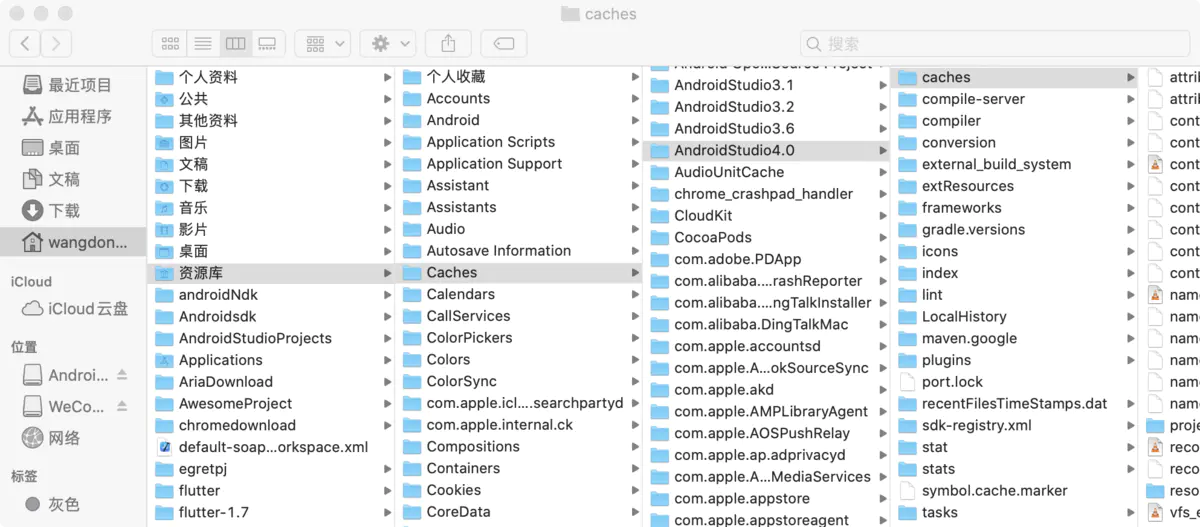
Task: Expand the AndroidStudio4.0 row arrow
Action: pyautogui.click(x=883, y=151)
